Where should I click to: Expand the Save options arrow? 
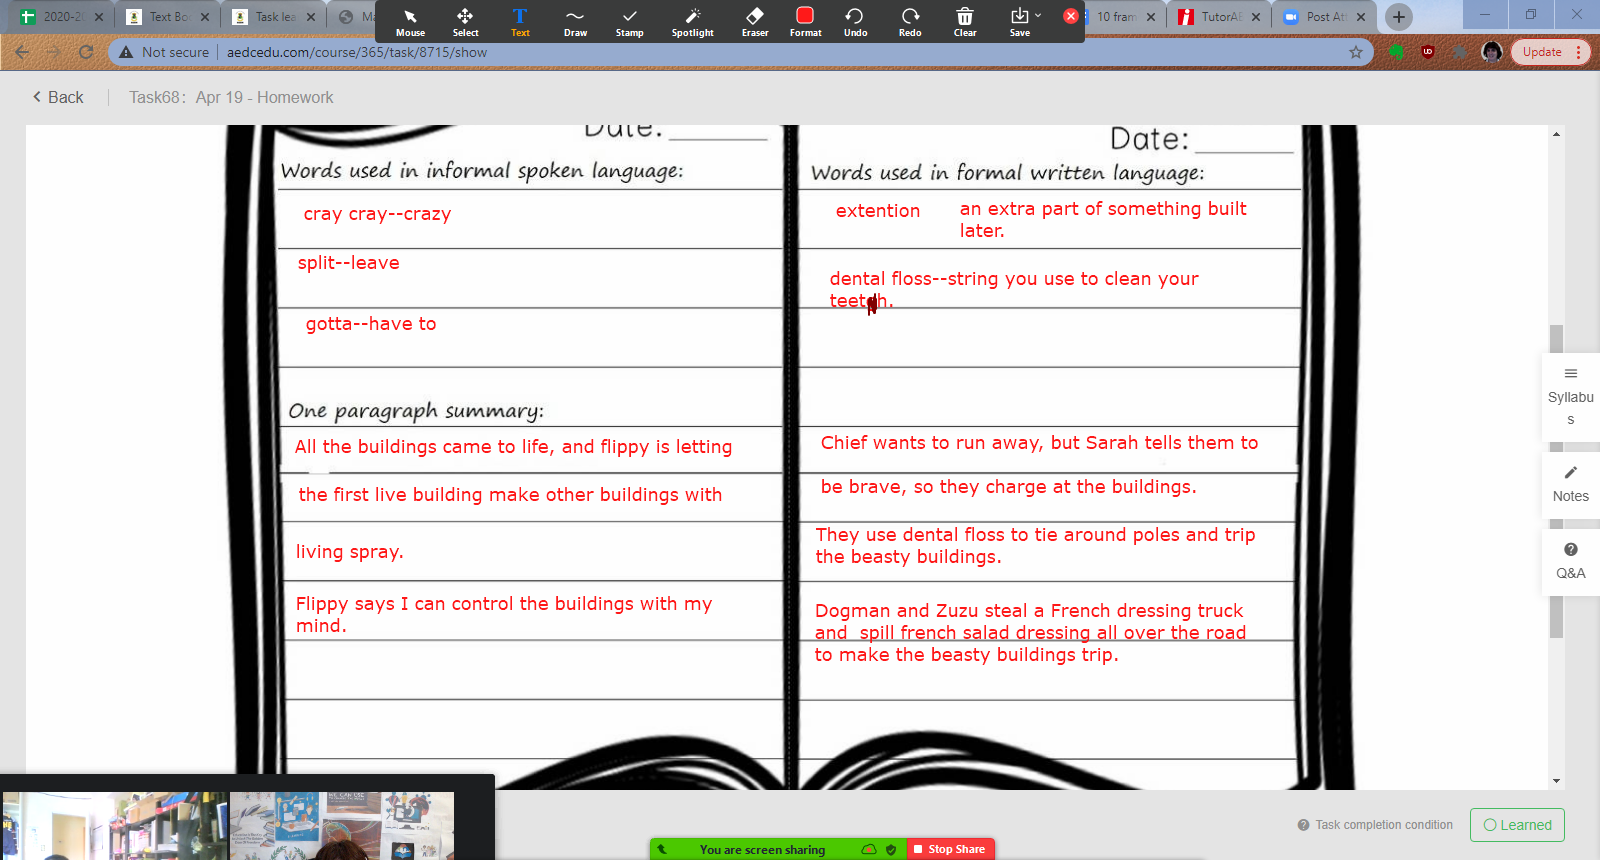coord(1038,16)
